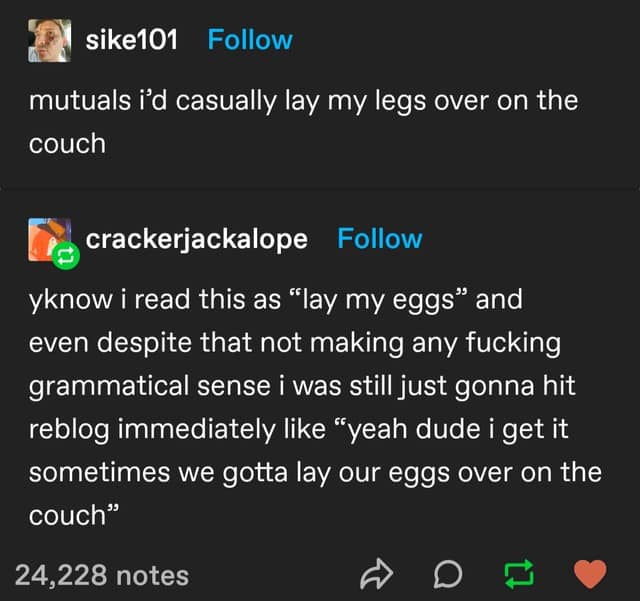The height and width of the screenshot is (601, 640).
Task: Open replies with the speech bubble icon
Action: click(448, 574)
